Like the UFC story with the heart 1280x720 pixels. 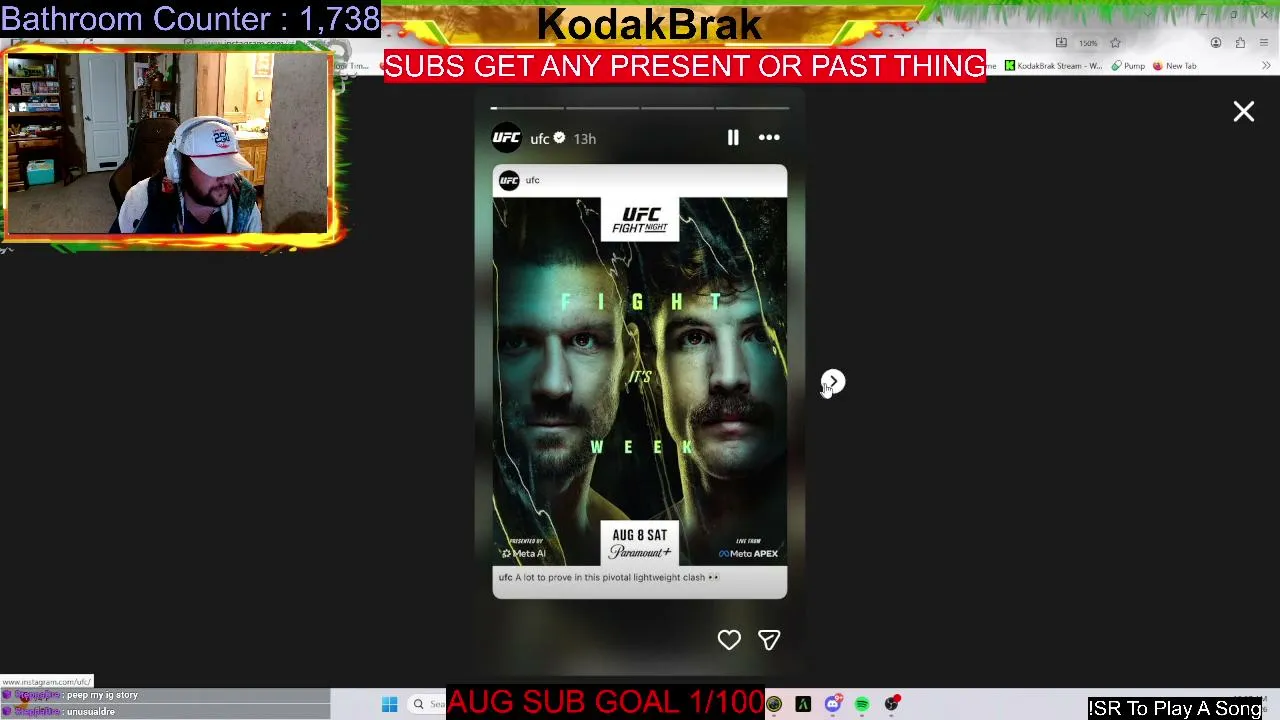[x=729, y=640]
